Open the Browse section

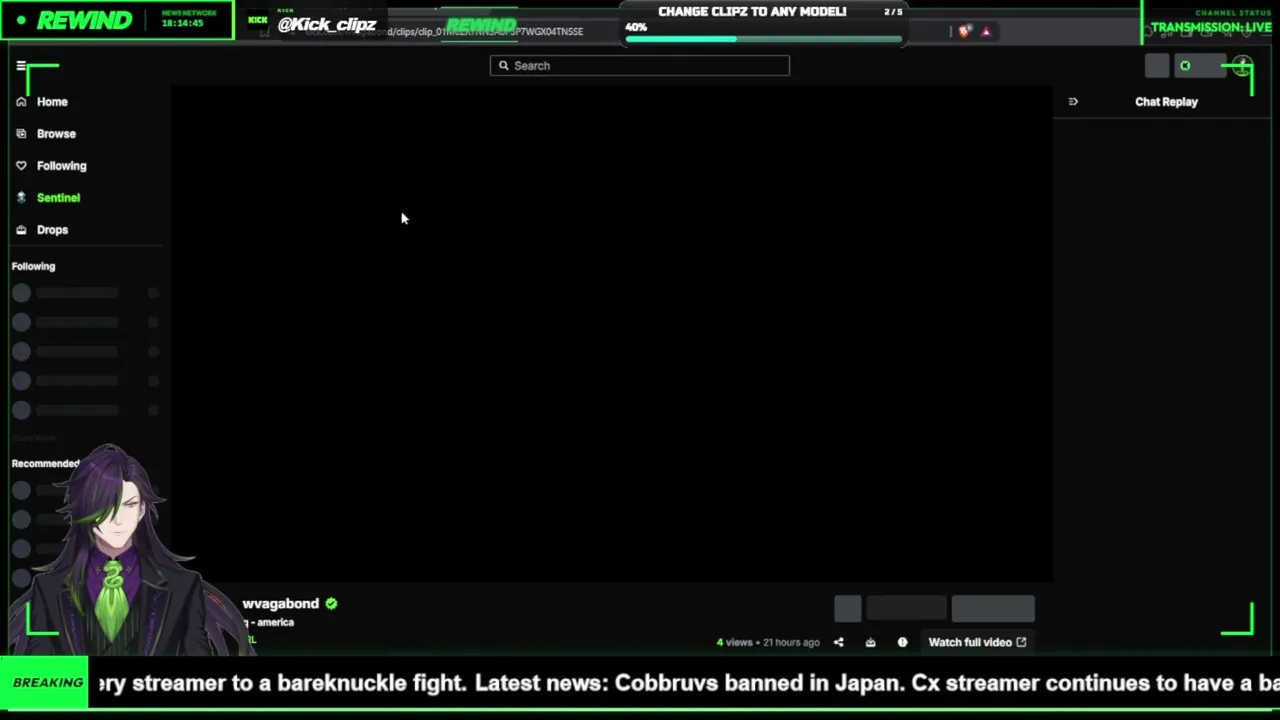click(x=56, y=134)
